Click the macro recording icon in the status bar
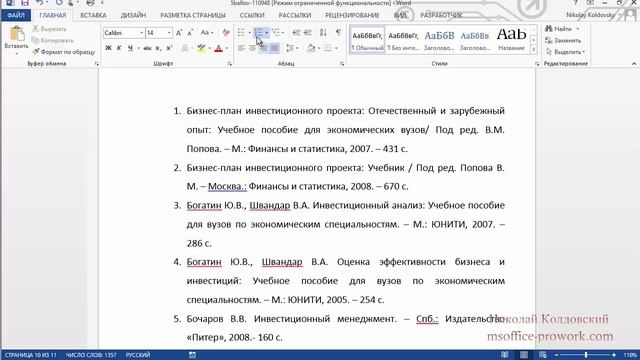 click(192, 355)
